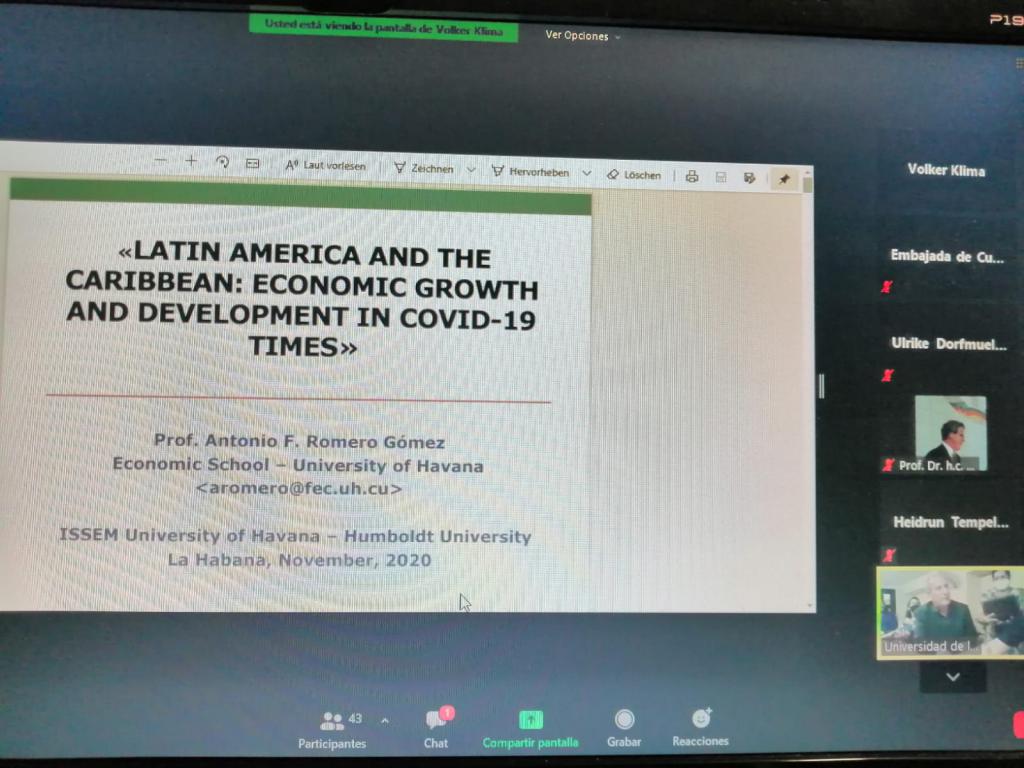This screenshot has width=1024, height=768.
Task: Select Ulrike Dorfmuel... participant tile
Action: click(x=949, y=344)
